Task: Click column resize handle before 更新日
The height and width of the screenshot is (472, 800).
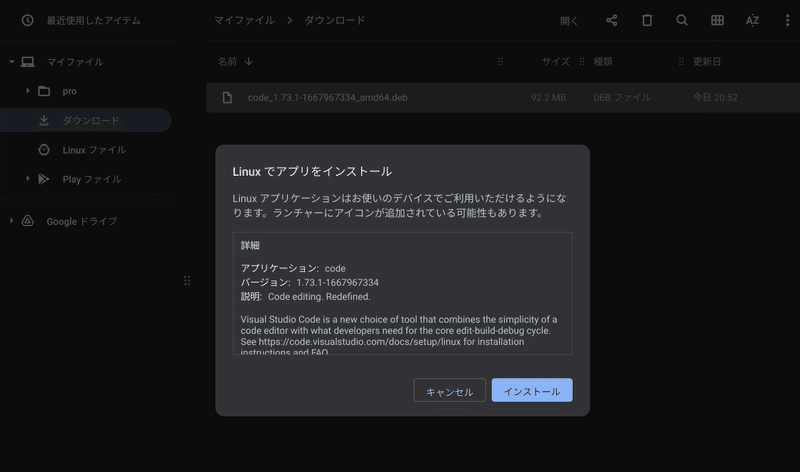Action: pyautogui.click(x=681, y=62)
